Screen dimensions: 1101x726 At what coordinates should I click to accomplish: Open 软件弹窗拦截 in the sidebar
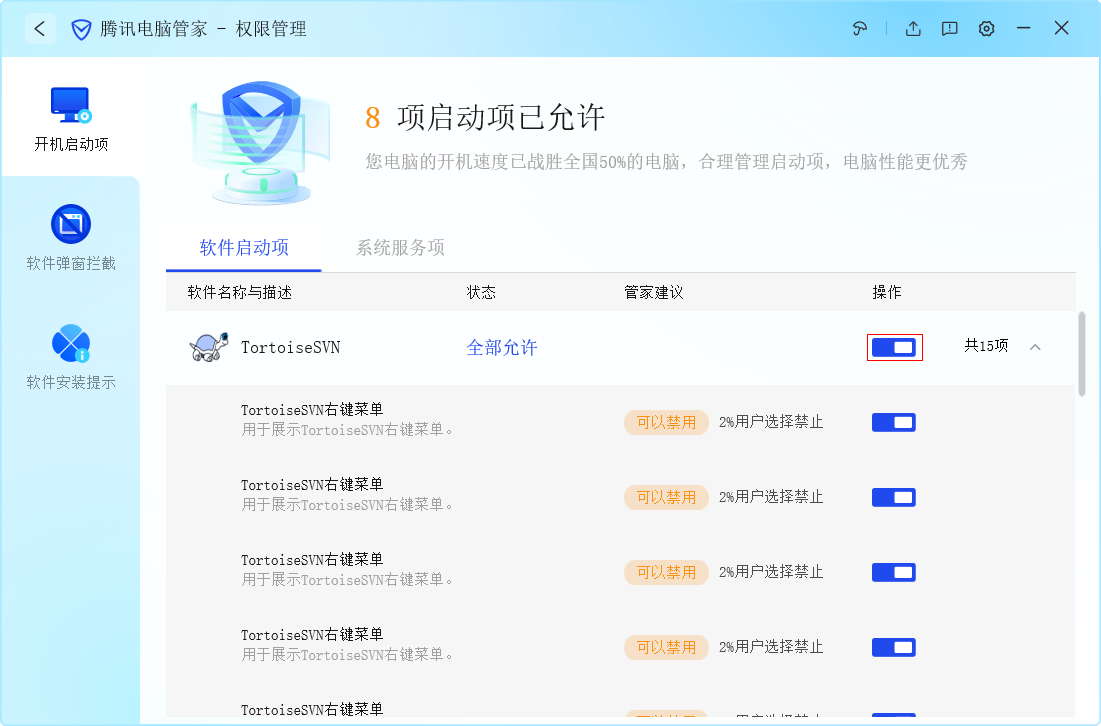tap(71, 237)
